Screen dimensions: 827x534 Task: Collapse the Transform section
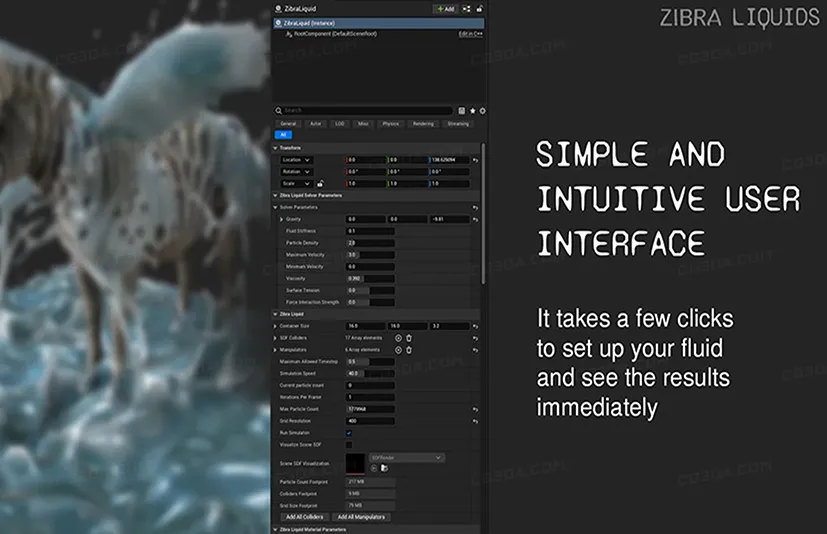275,148
